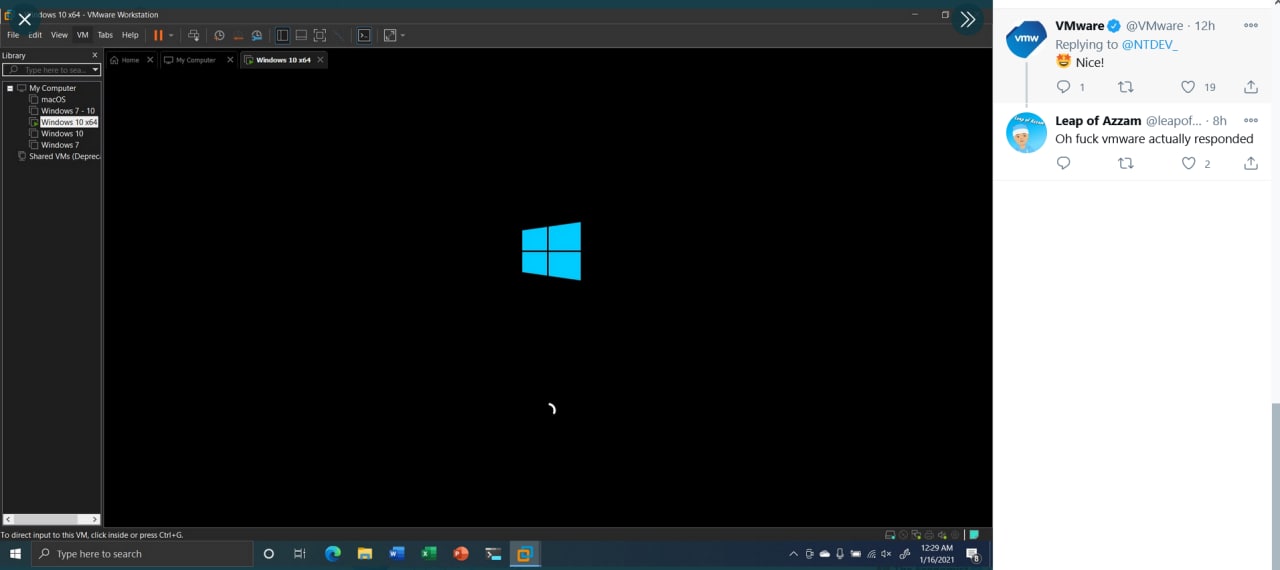Click the VMware Workstation taskbar icon
Viewport: 1280px width, 570px height.
(x=525, y=554)
